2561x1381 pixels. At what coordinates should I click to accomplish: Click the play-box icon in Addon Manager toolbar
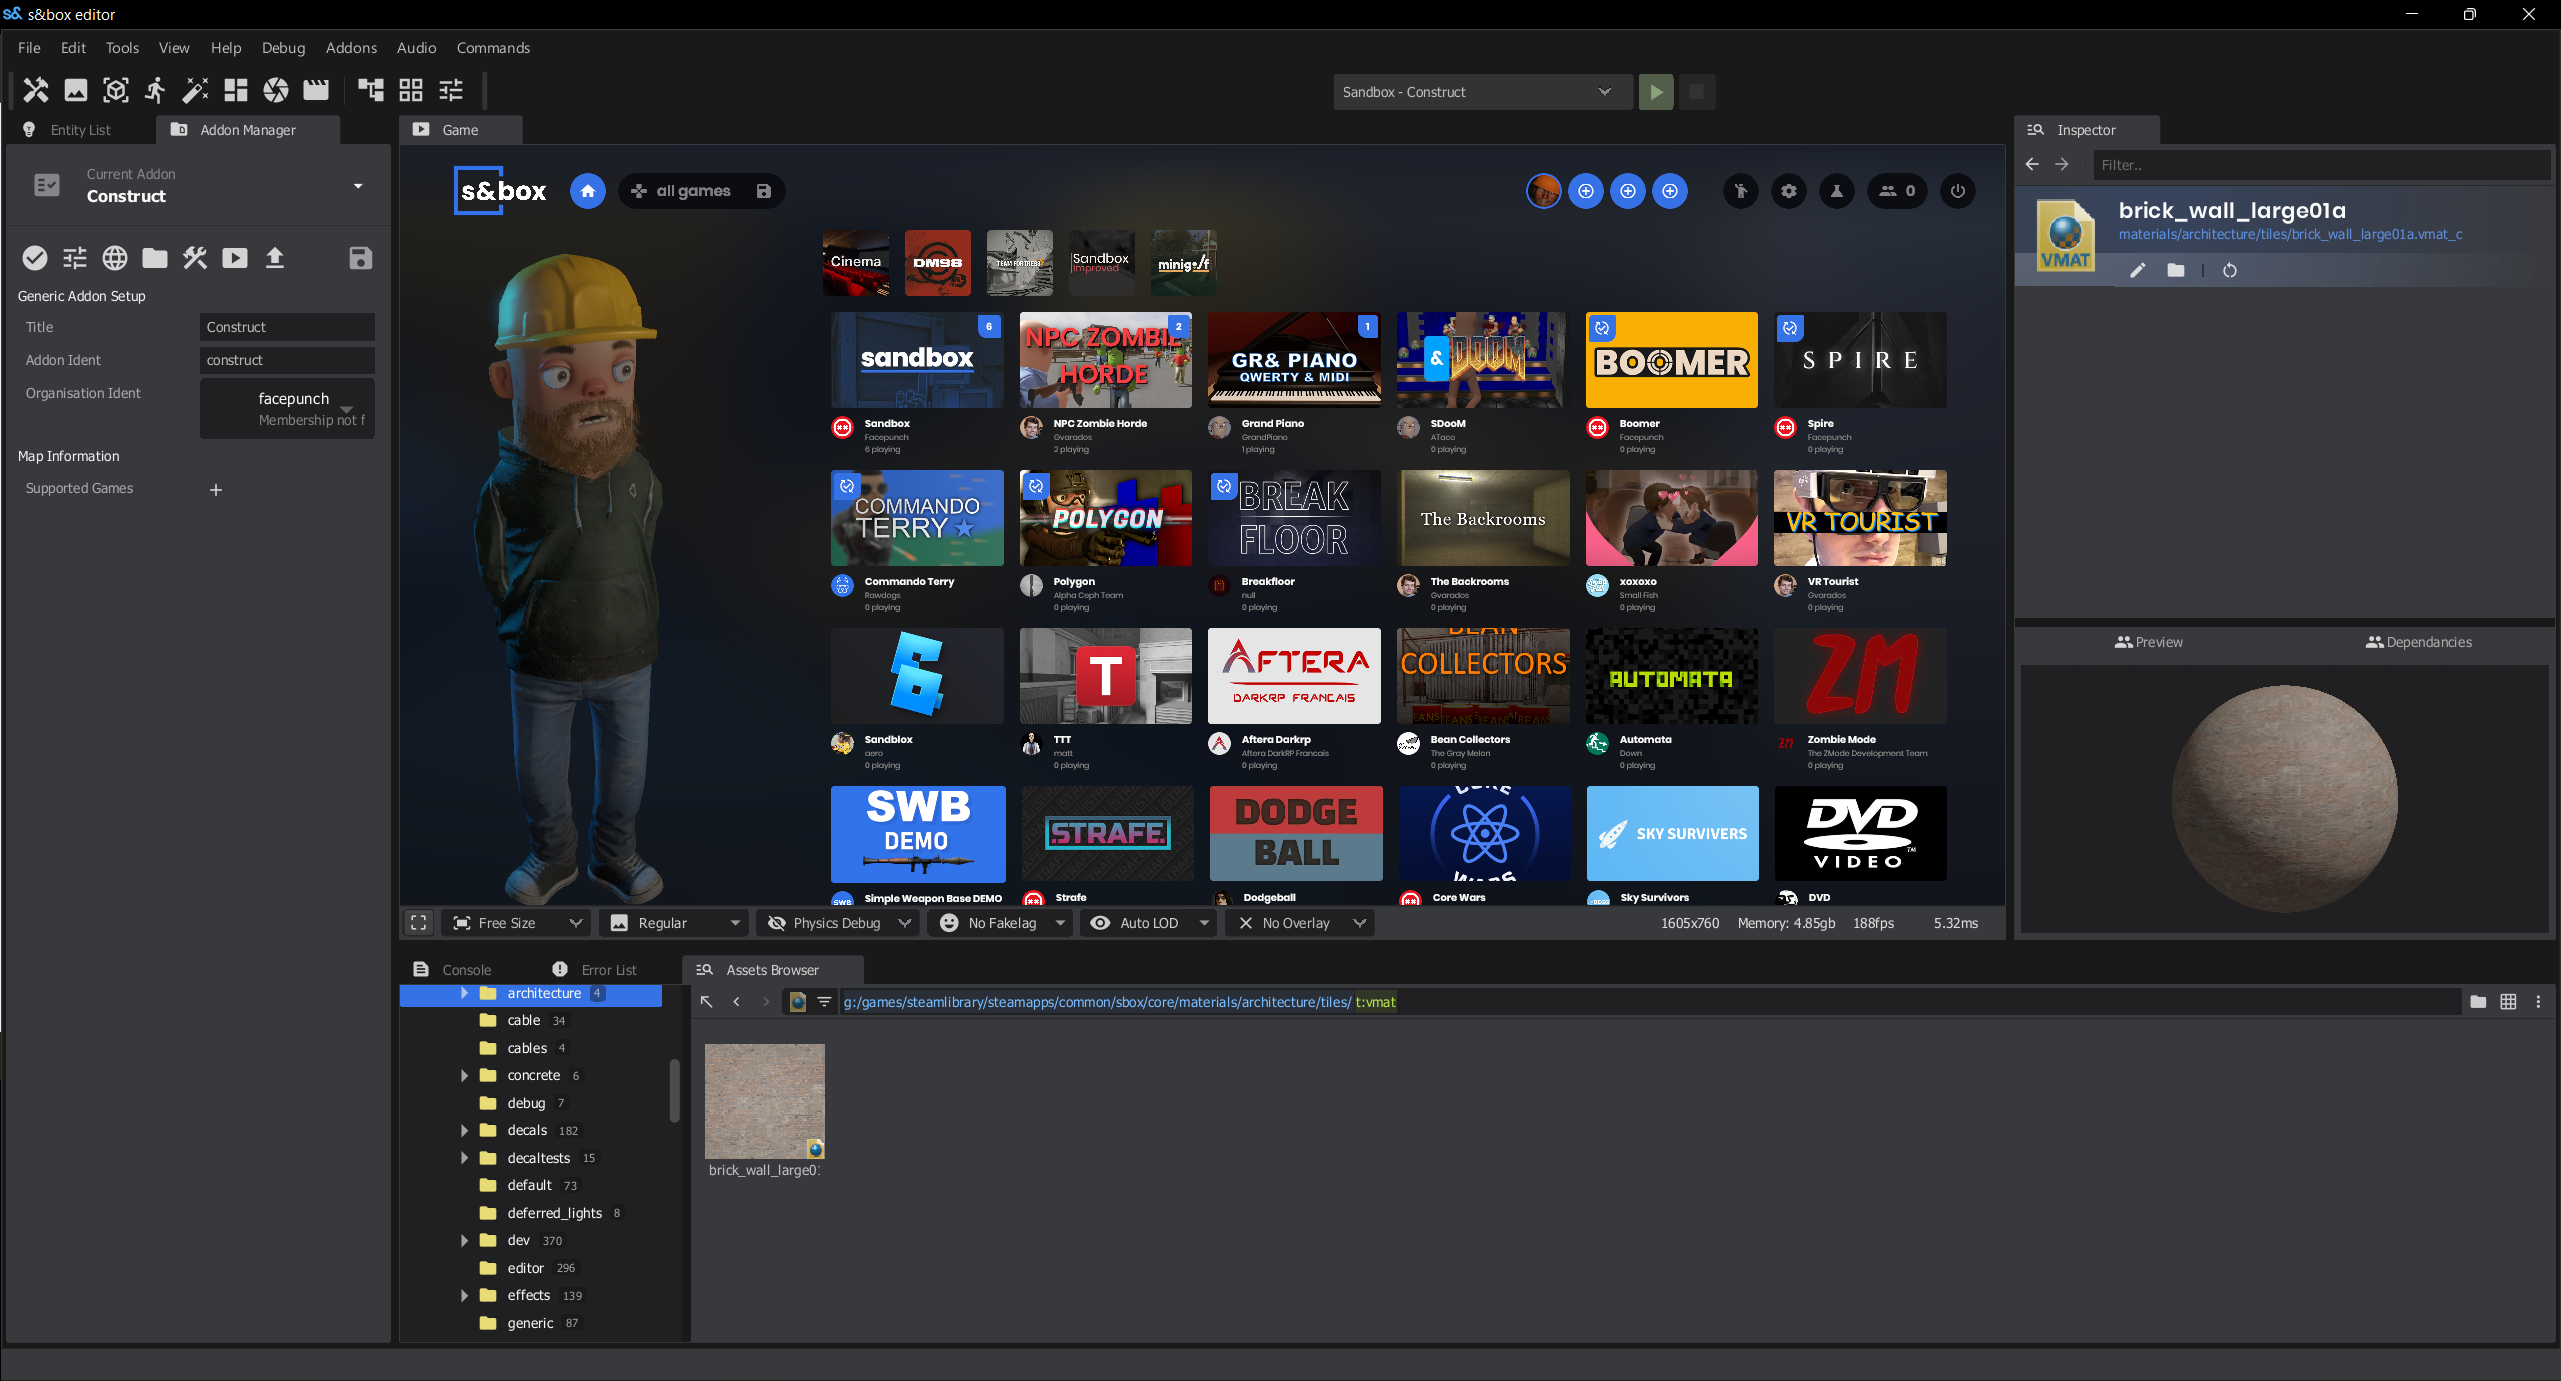235,258
